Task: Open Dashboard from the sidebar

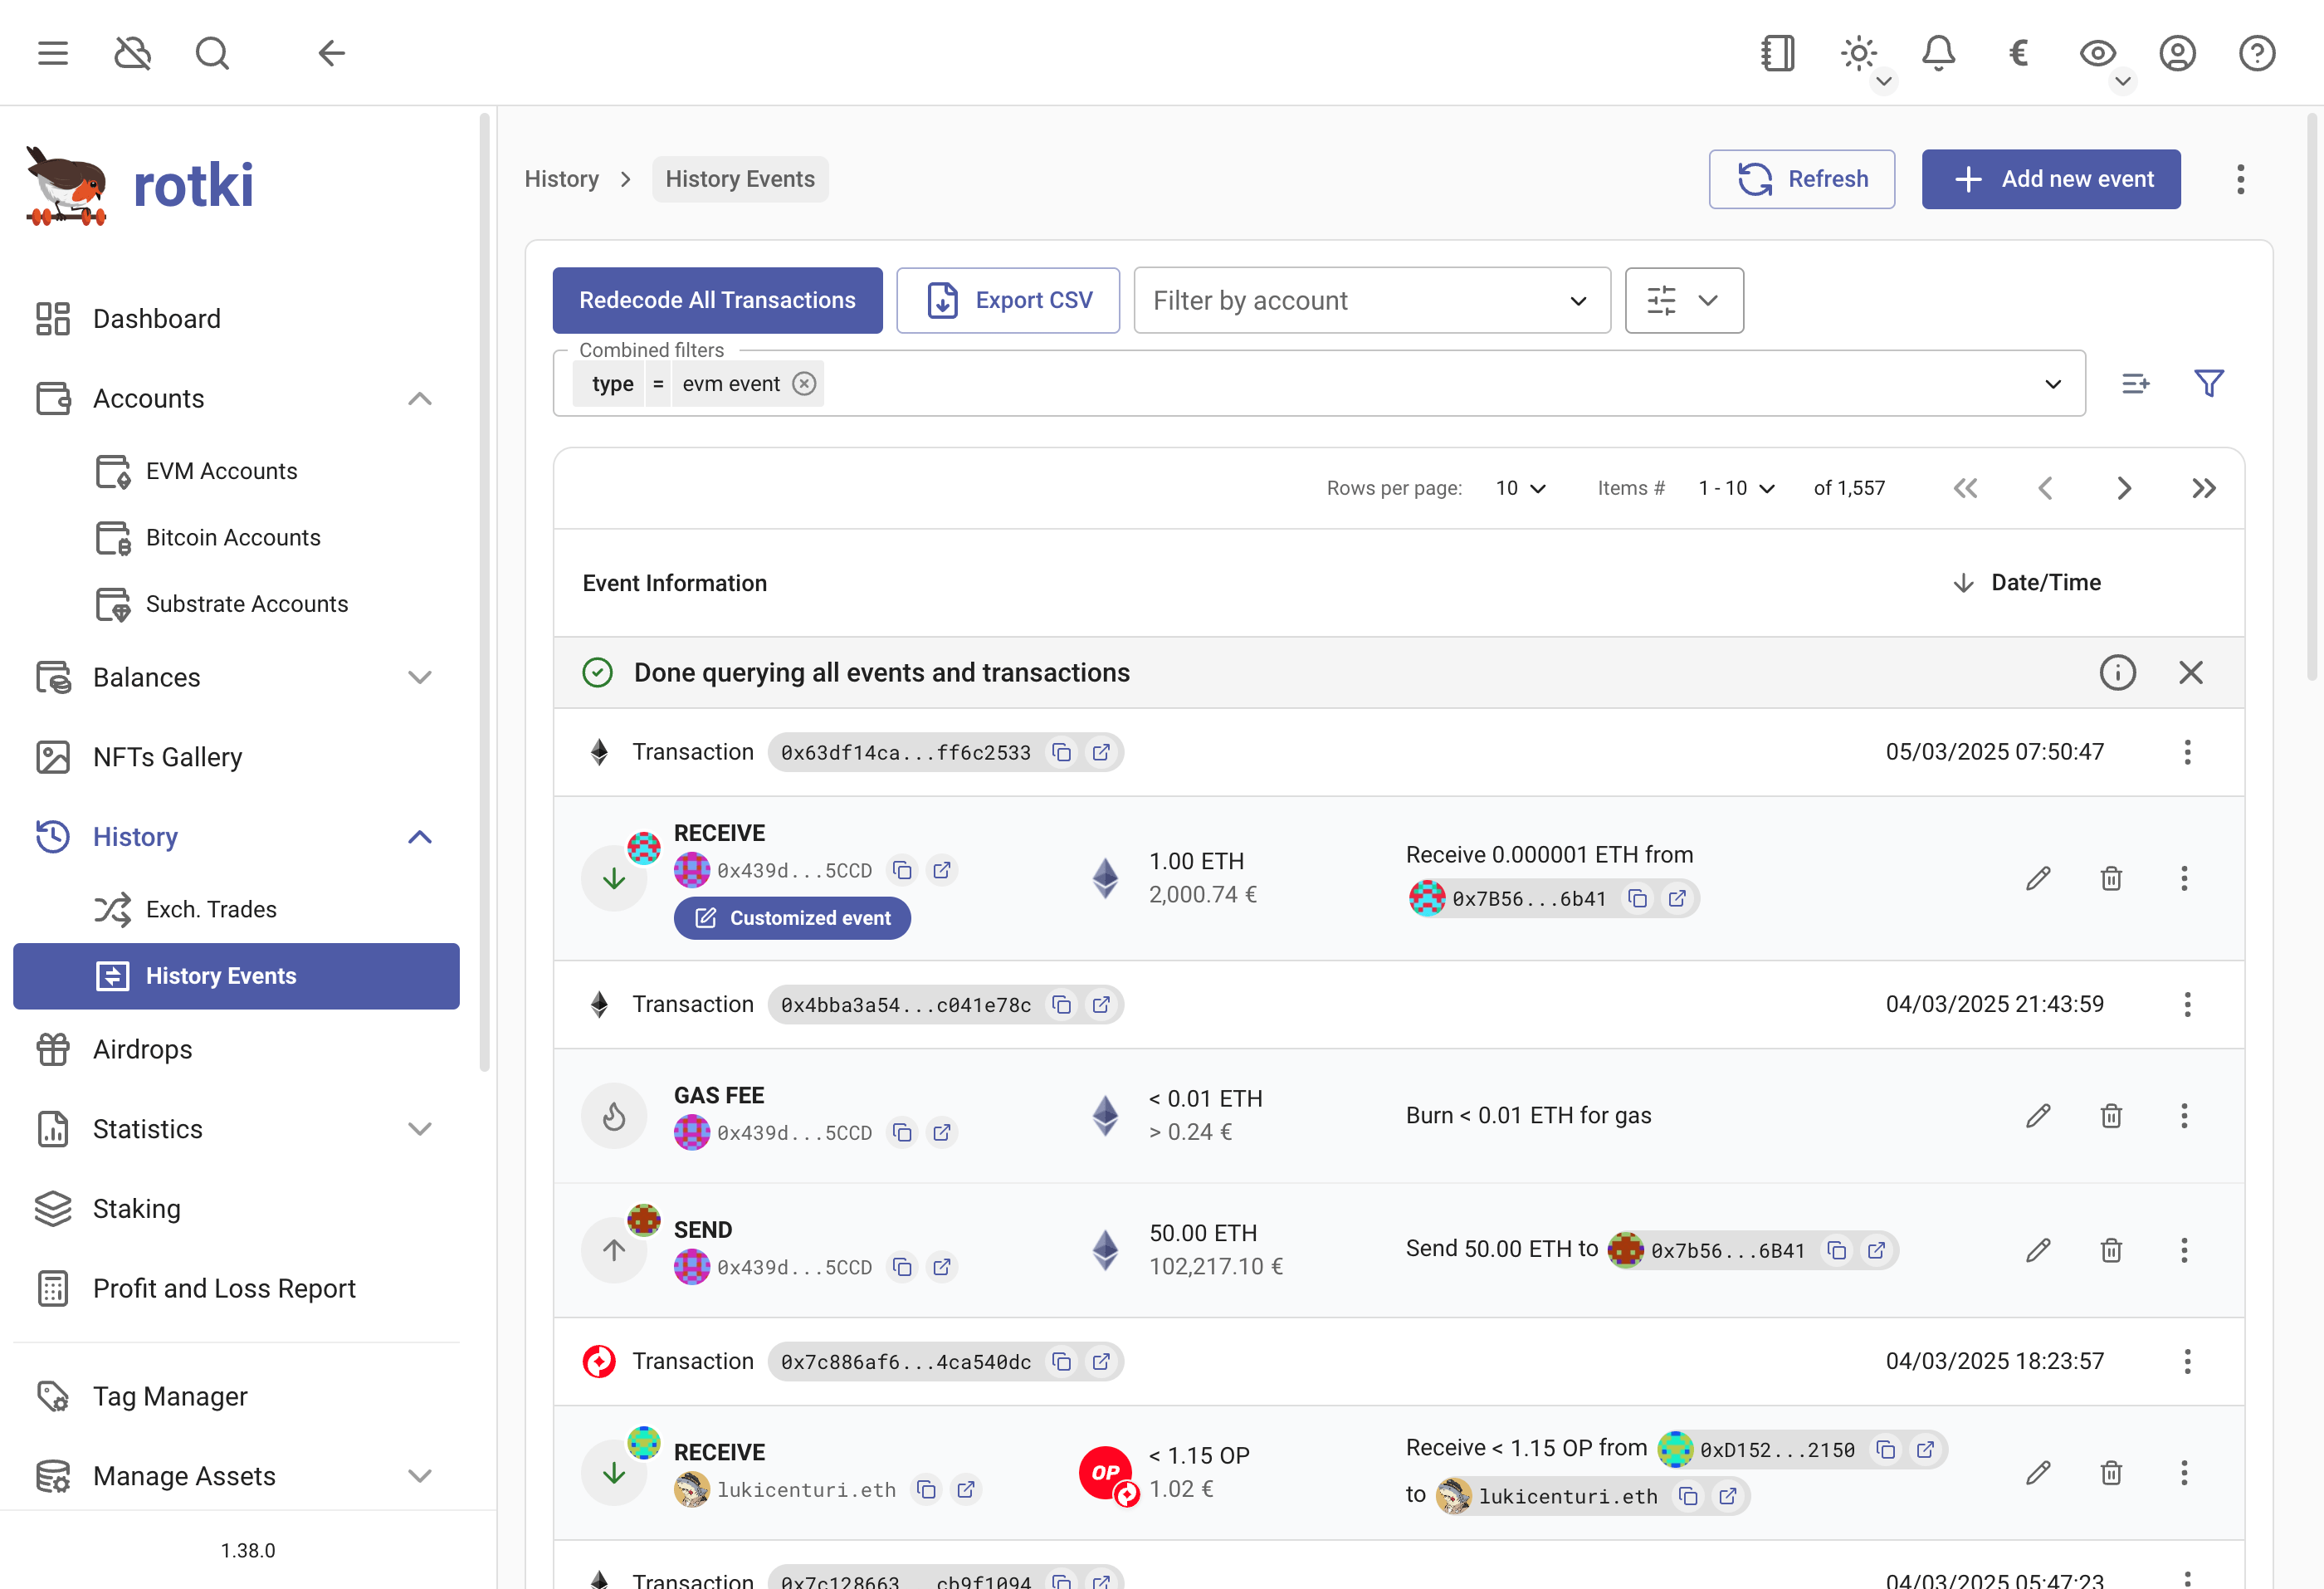Action: tap(236, 319)
